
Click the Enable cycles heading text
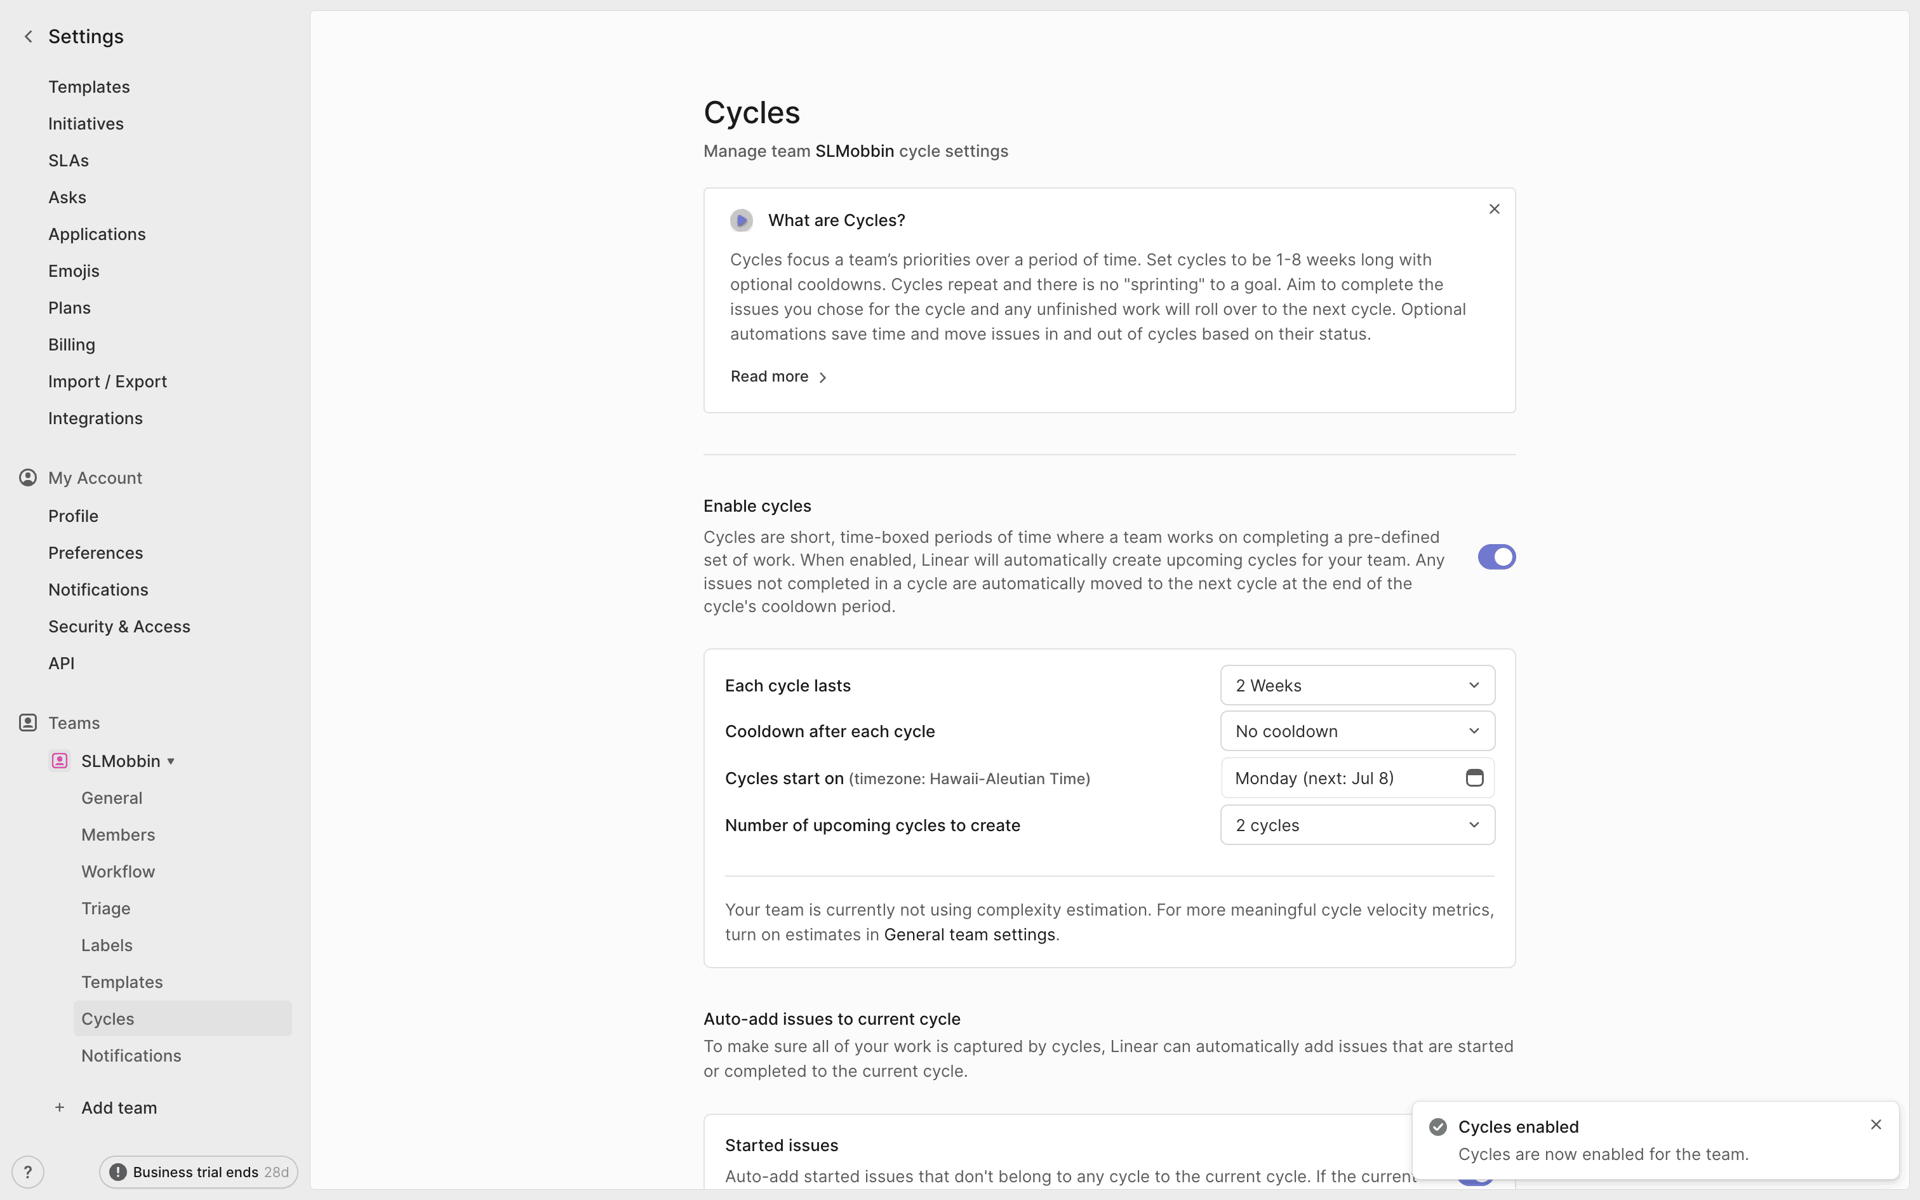pyautogui.click(x=757, y=506)
